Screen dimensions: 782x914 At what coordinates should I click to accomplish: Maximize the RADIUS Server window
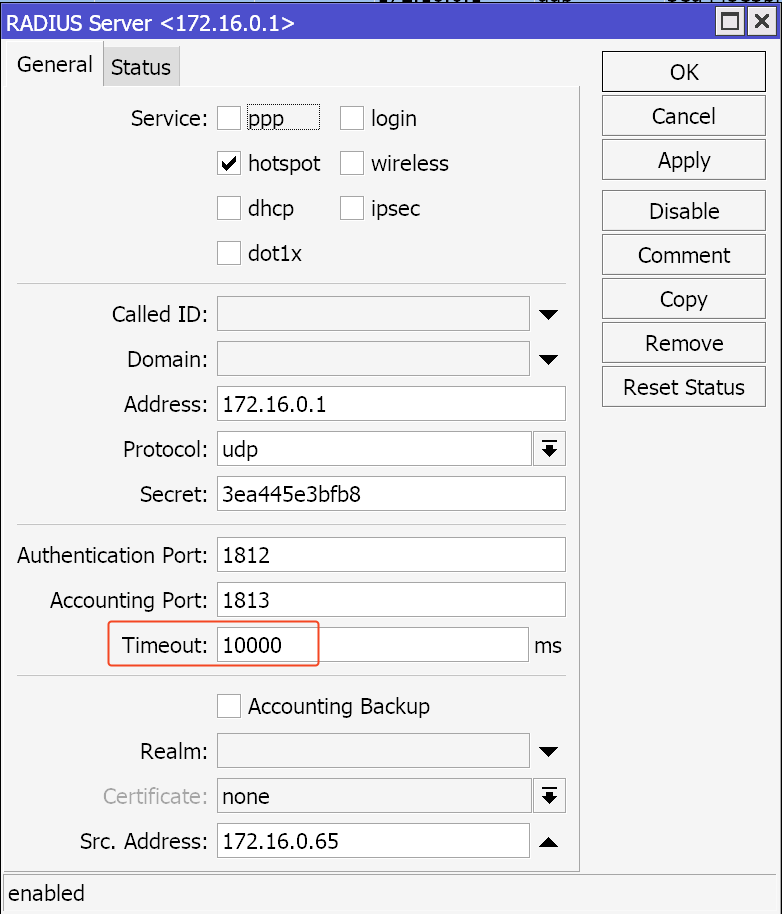coord(730,22)
